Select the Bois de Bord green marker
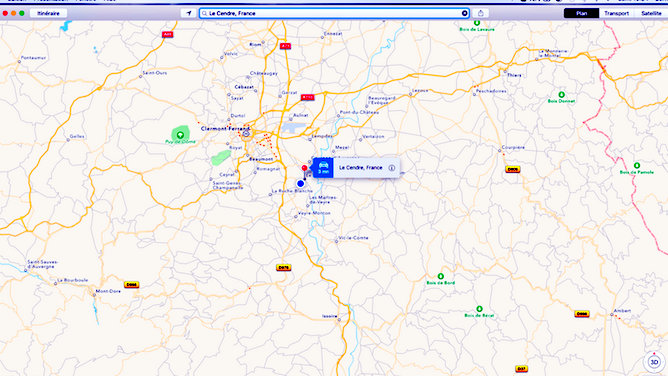Image resolution: width=668 pixels, height=376 pixels. click(x=441, y=276)
